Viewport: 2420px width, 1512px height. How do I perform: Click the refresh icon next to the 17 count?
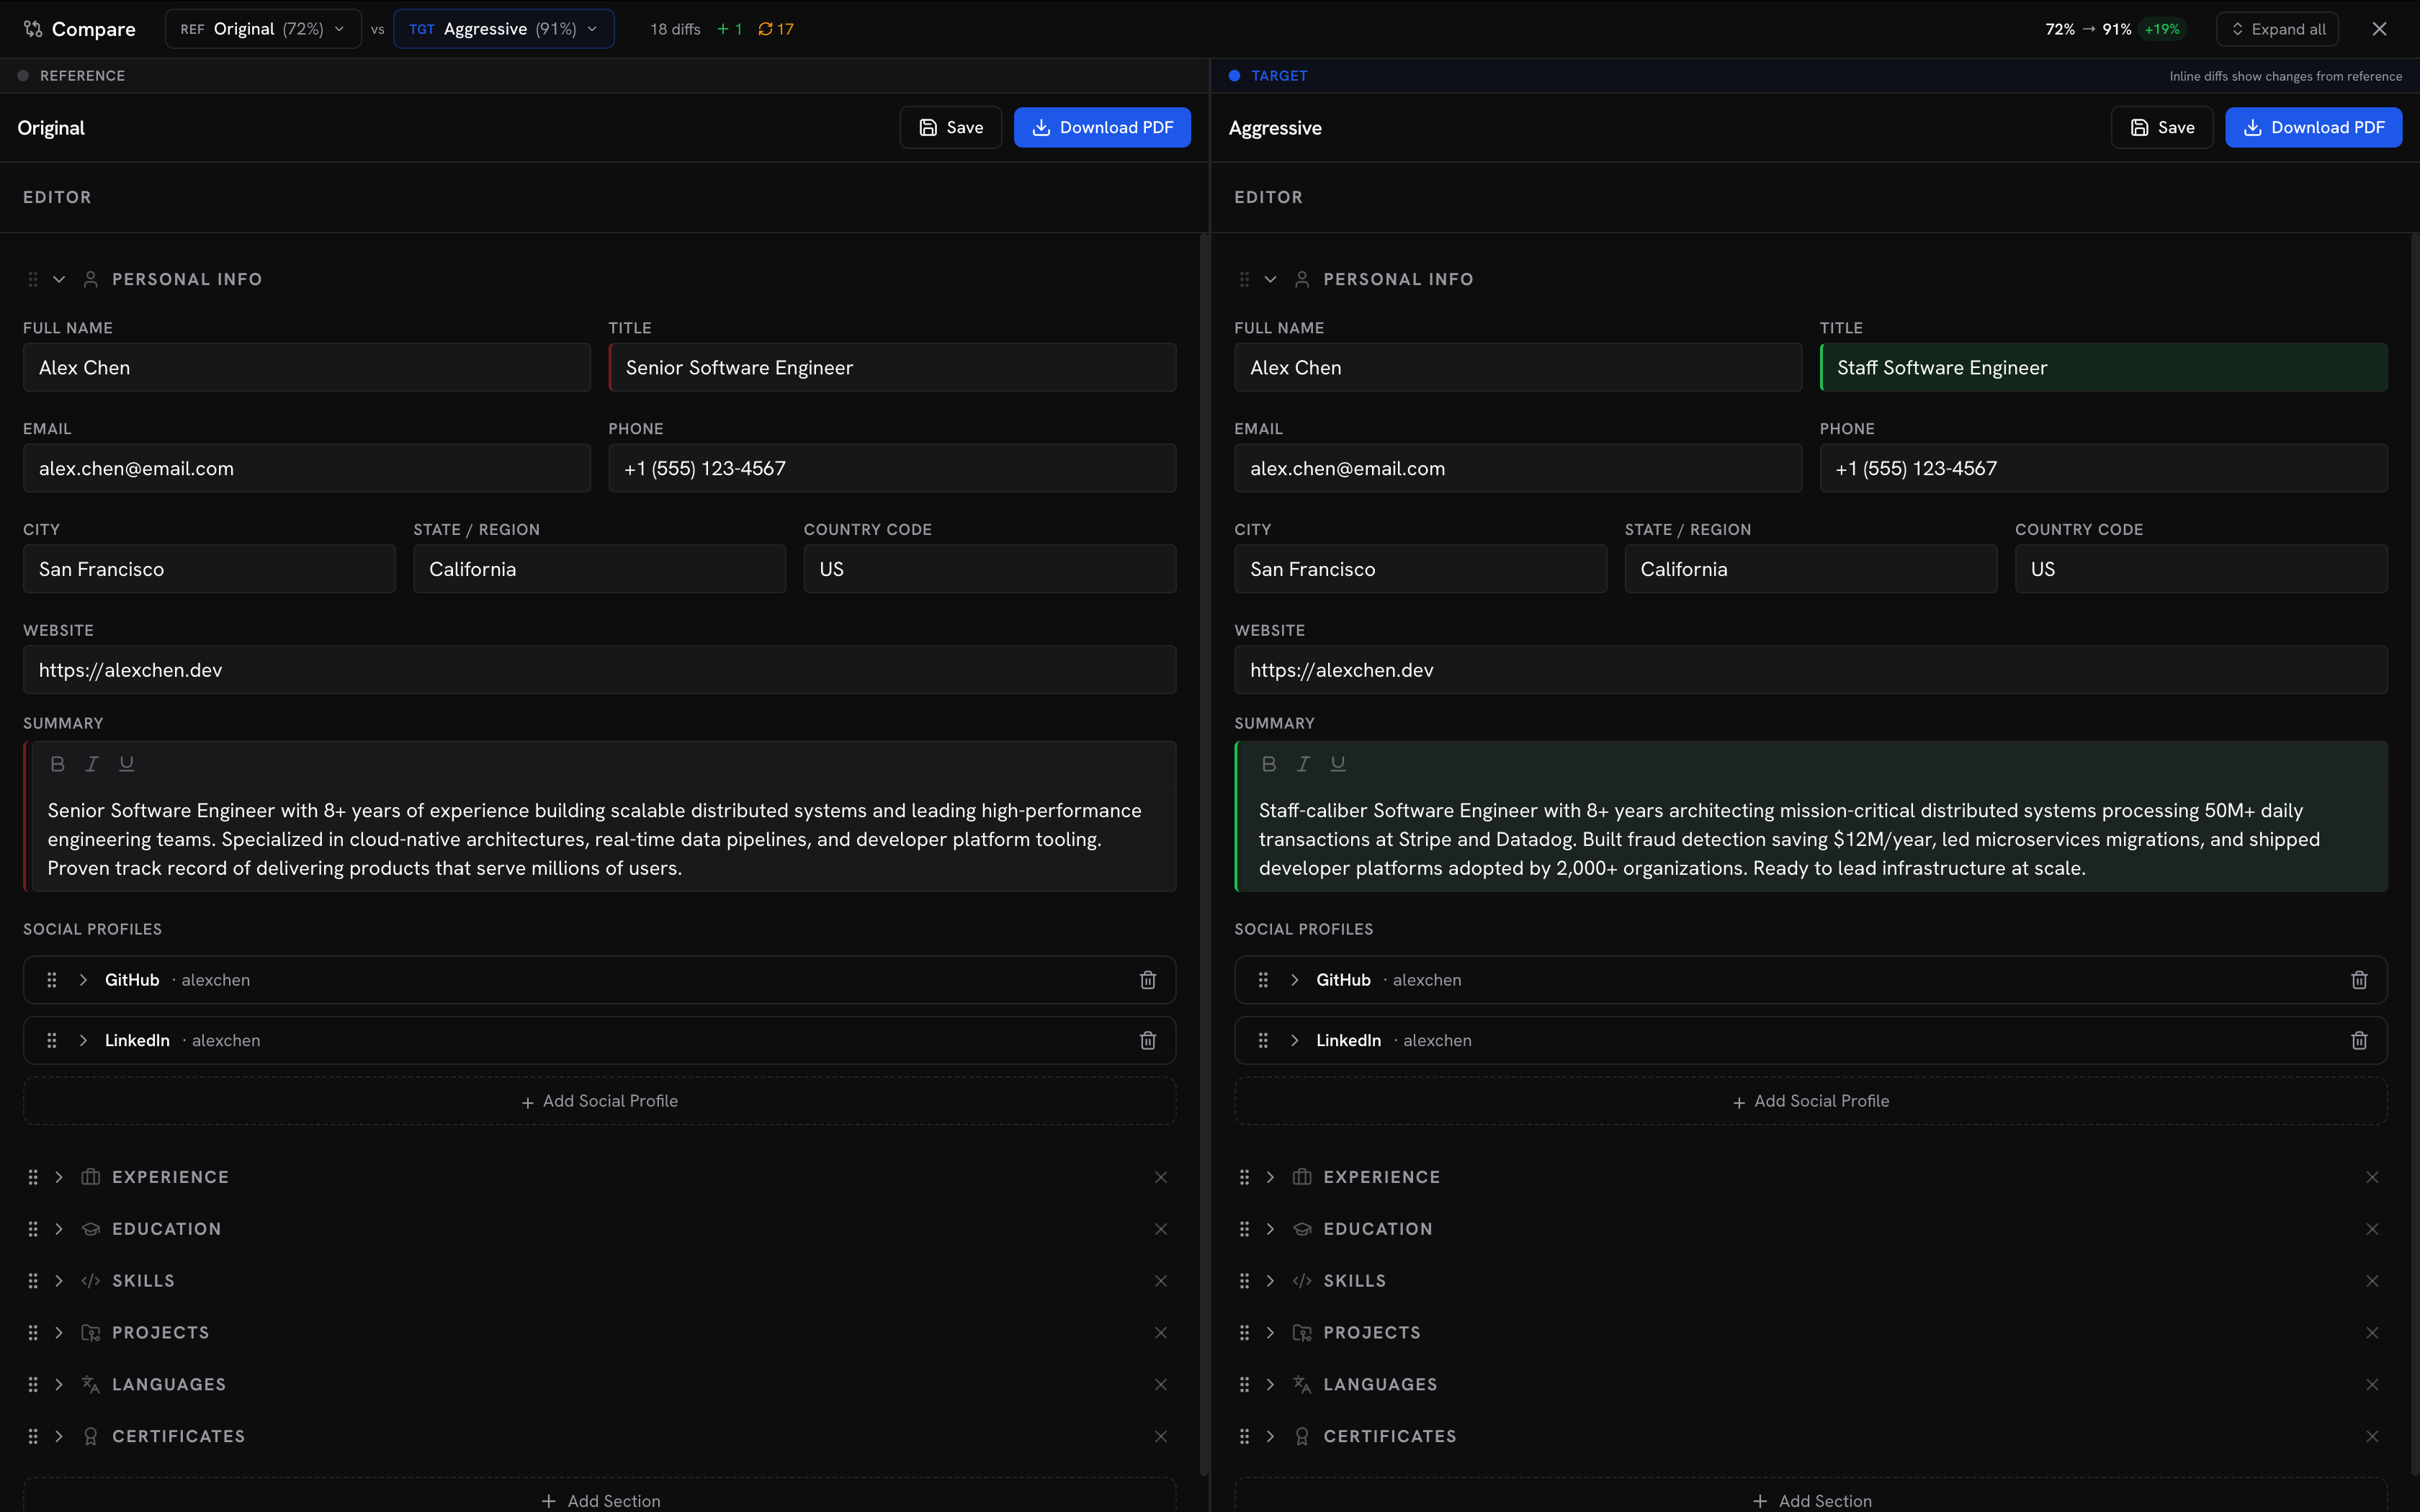click(766, 29)
